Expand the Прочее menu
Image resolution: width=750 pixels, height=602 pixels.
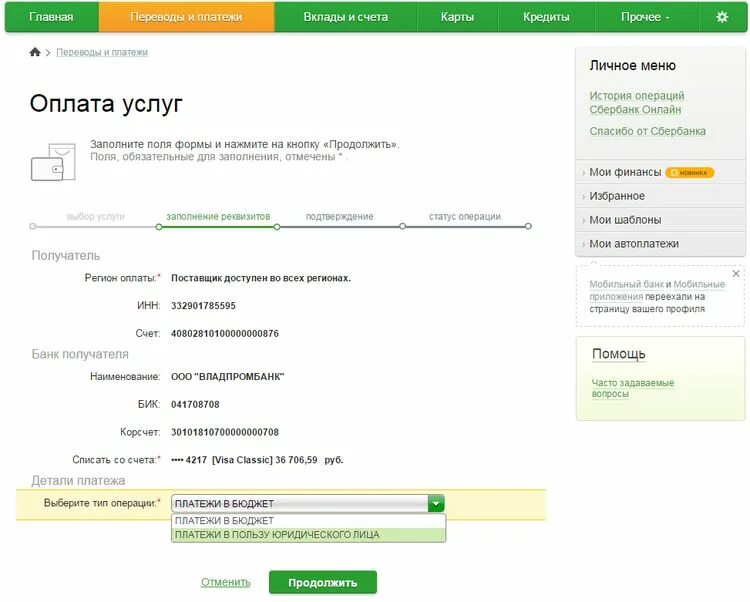pyautogui.click(x=646, y=17)
